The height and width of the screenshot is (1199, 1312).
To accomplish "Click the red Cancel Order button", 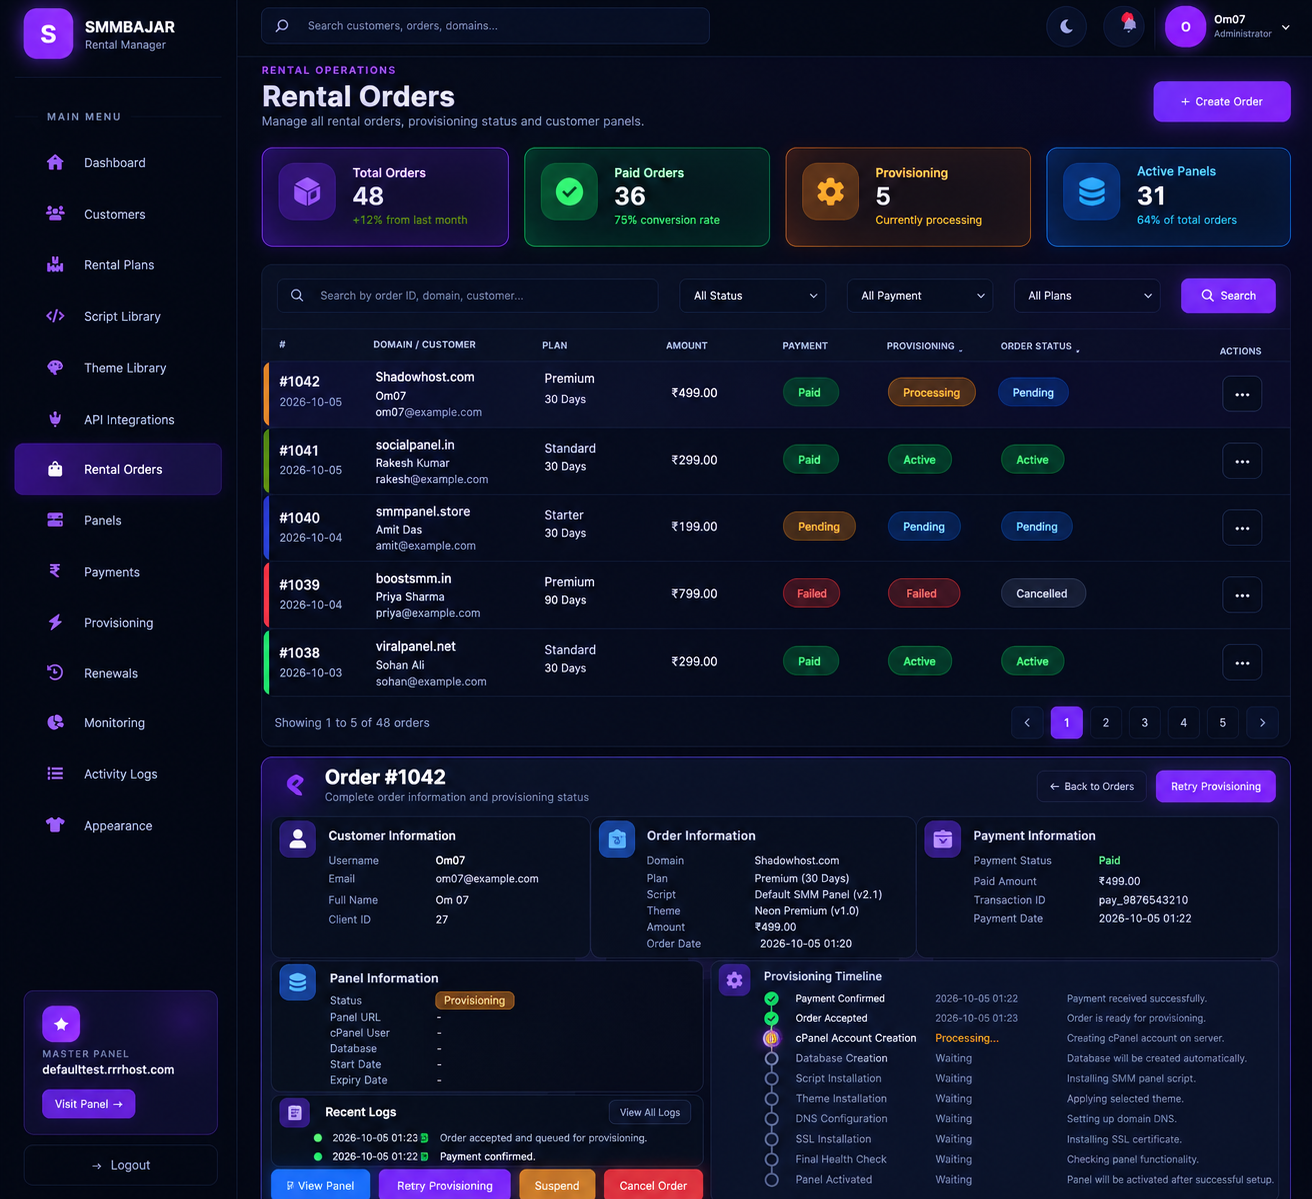I will pyautogui.click(x=653, y=1185).
